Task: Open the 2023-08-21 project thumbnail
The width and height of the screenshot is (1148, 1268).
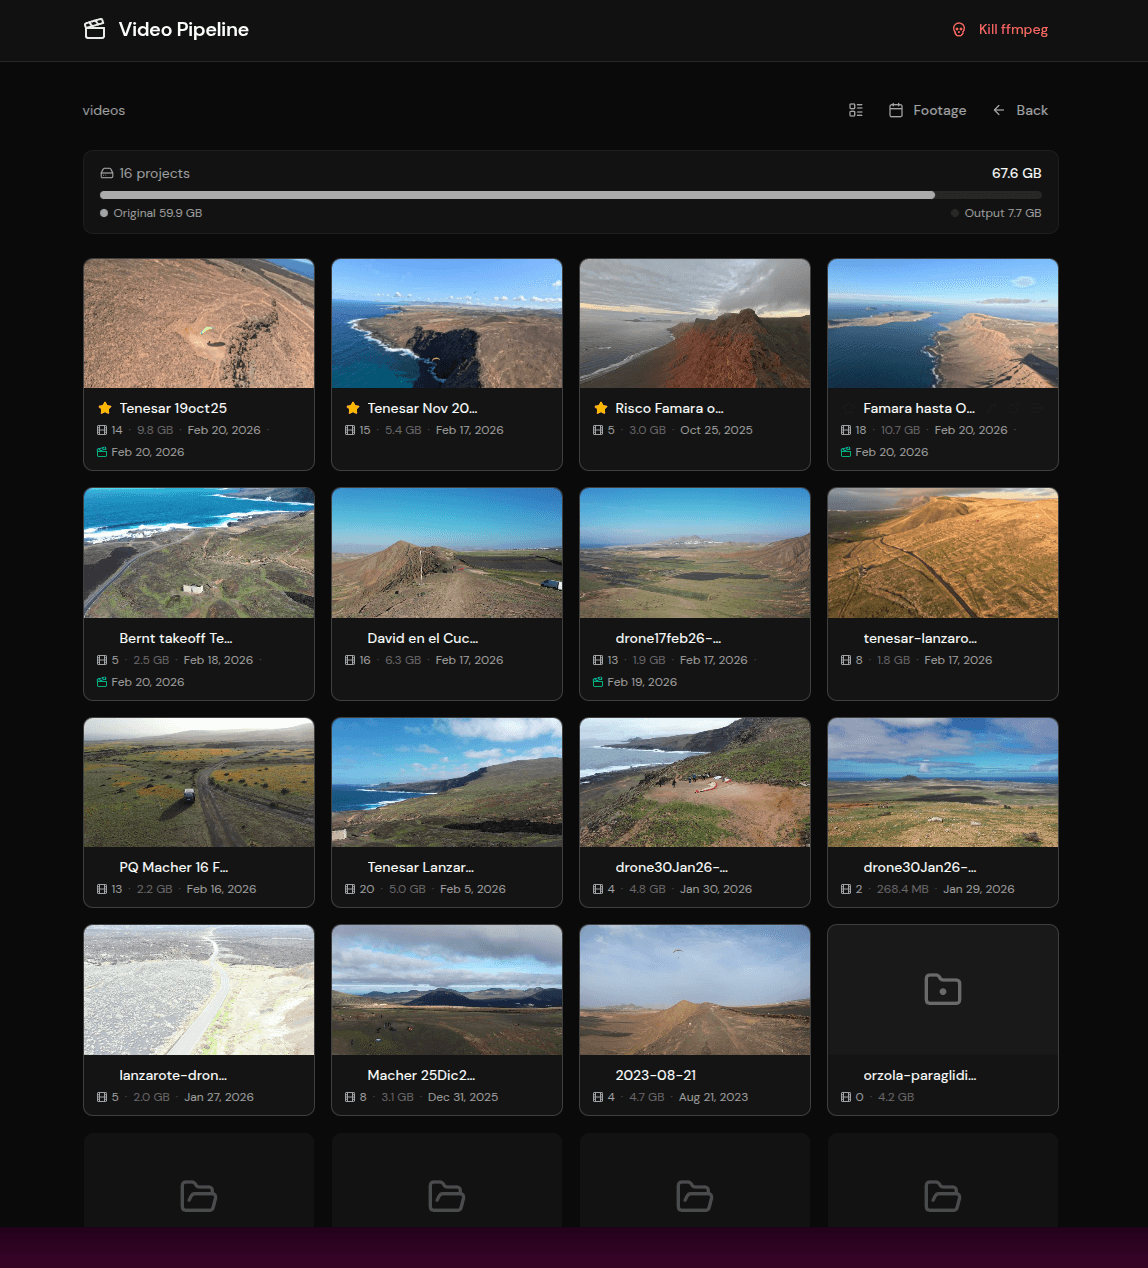Action: point(694,989)
